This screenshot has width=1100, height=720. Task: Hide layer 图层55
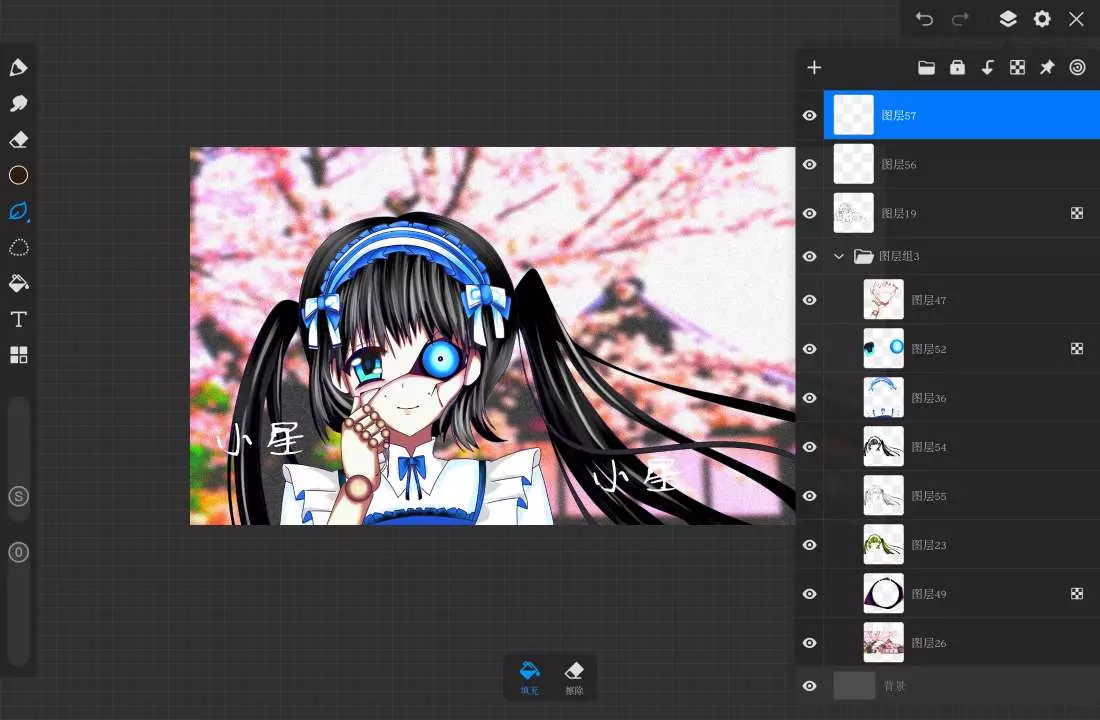810,496
